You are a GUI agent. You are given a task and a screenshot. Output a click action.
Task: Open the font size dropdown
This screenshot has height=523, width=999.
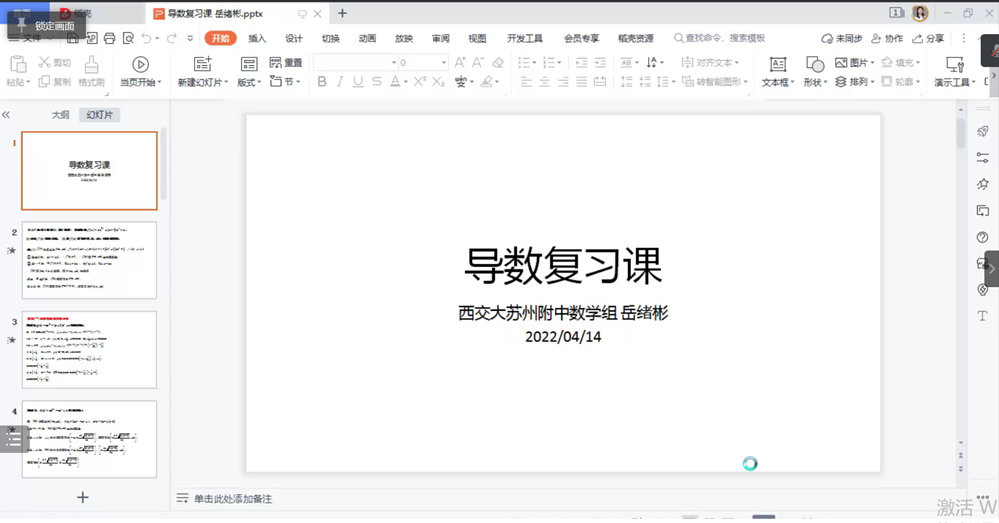[x=443, y=62]
